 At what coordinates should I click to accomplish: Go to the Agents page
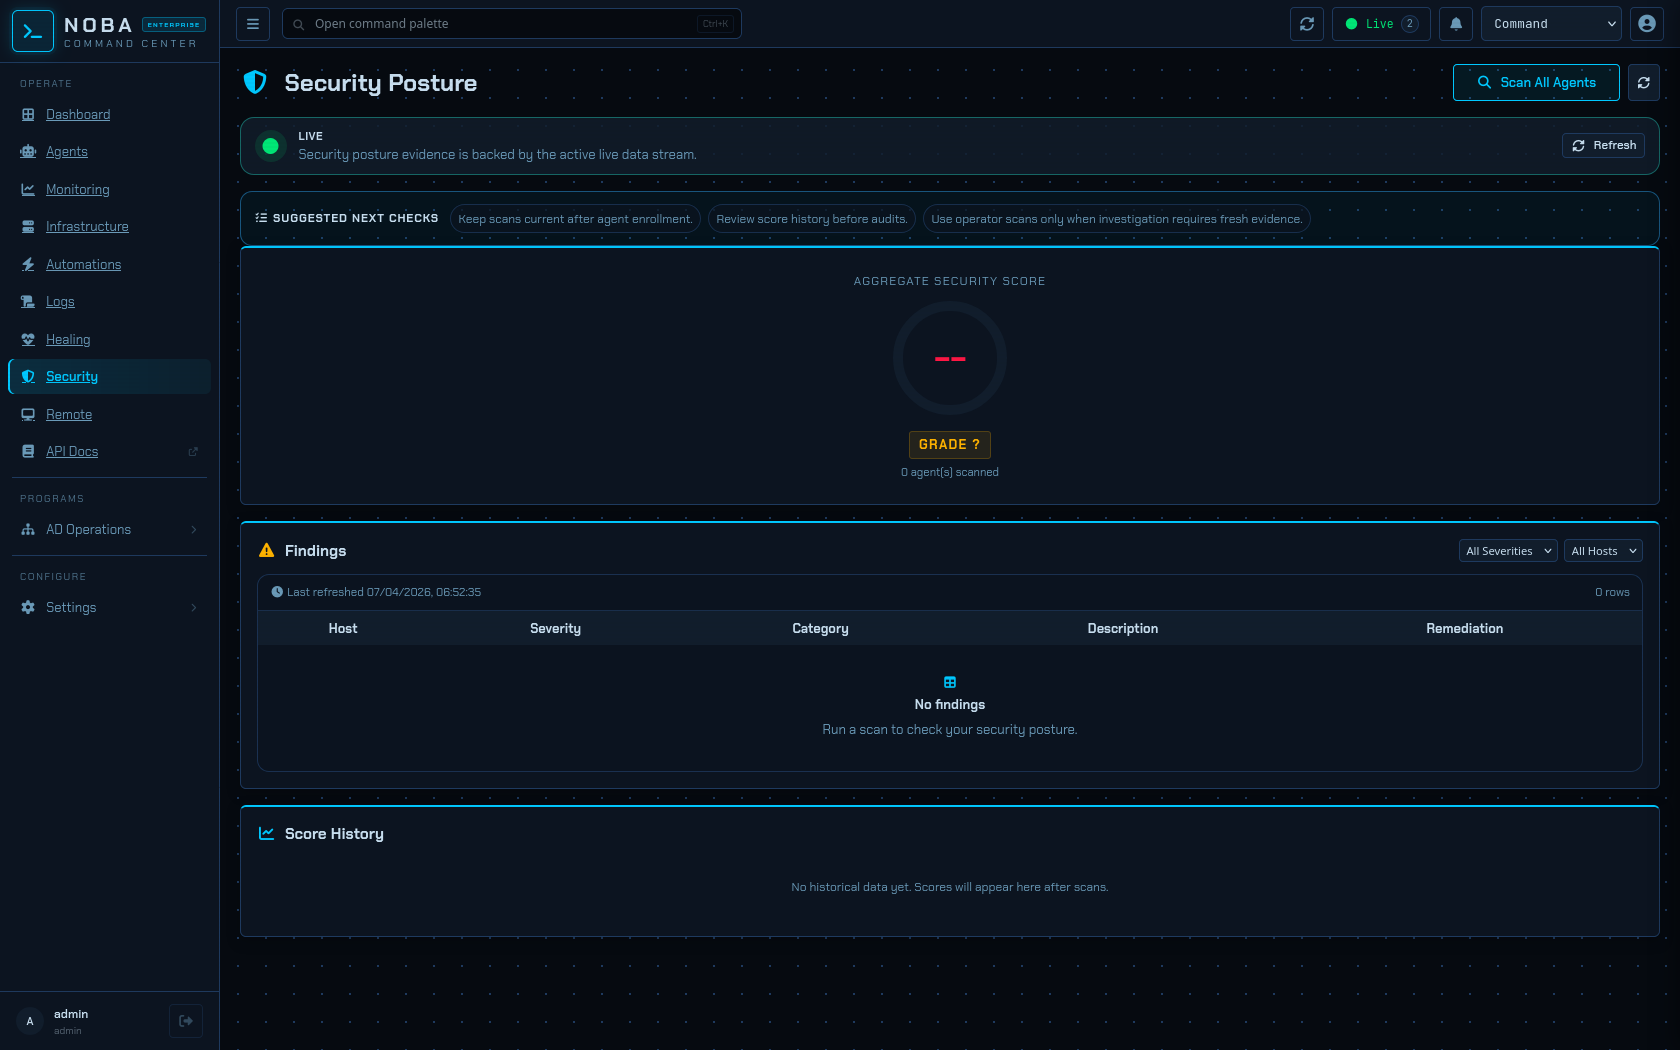tap(67, 152)
